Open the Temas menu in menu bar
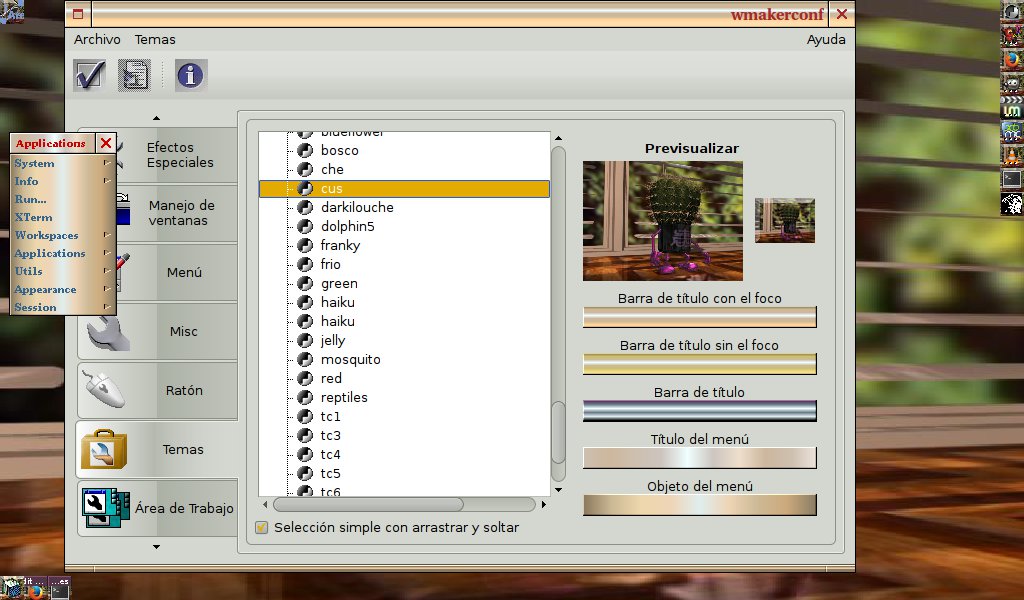Image resolution: width=1024 pixels, height=600 pixels. click(x=155, y=39)
